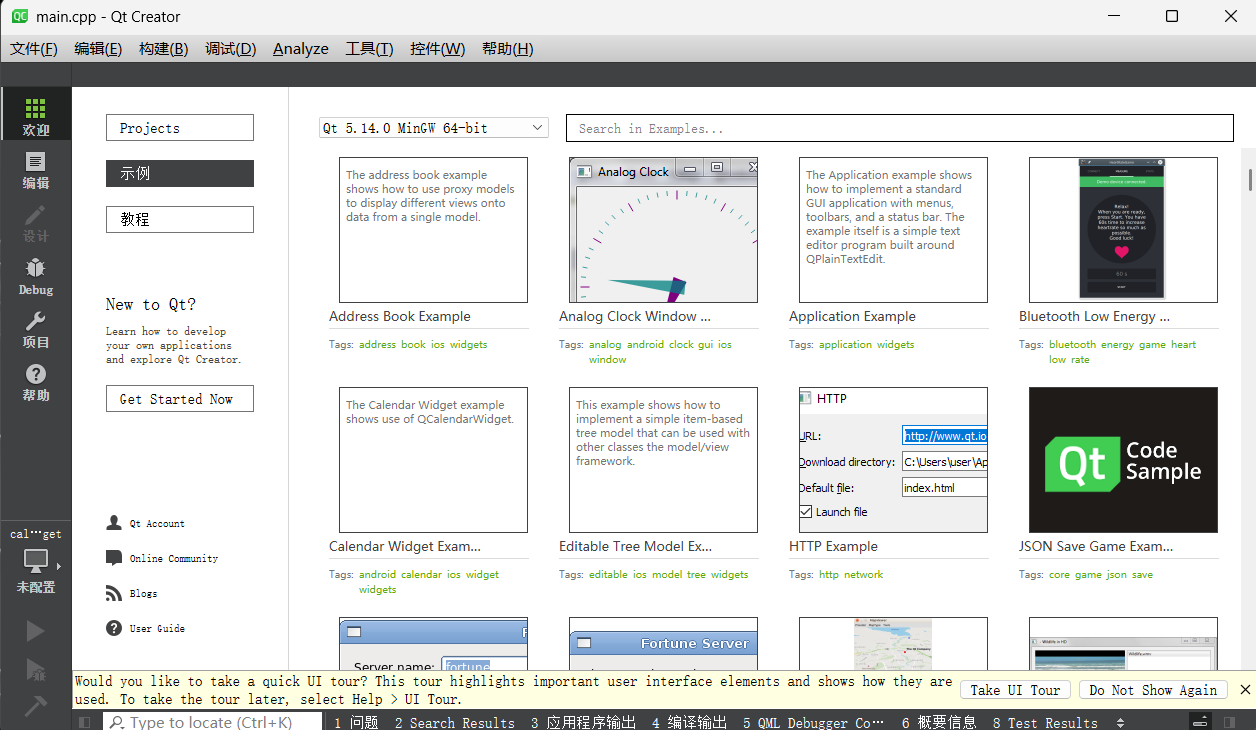Screen dimensions: 1256x730
Task: Open the 4 编译输出 pane
Action: (x=689, y=722)
